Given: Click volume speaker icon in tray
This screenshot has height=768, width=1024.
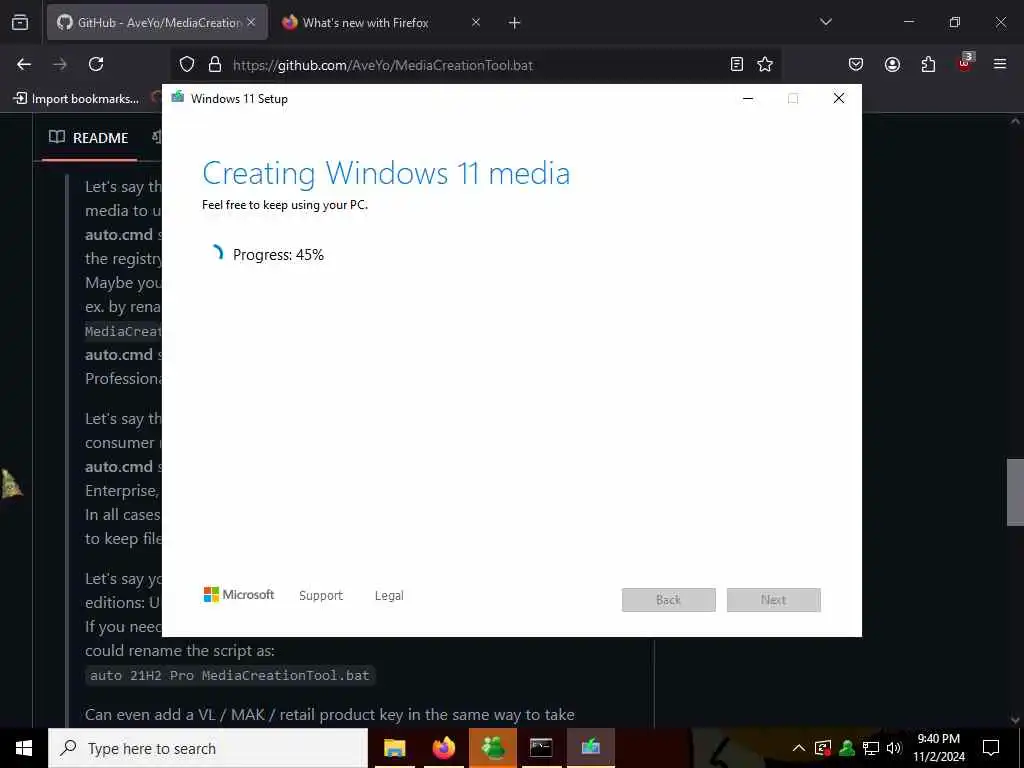Looking at the screenshot, I should click(x=894, y=748).
